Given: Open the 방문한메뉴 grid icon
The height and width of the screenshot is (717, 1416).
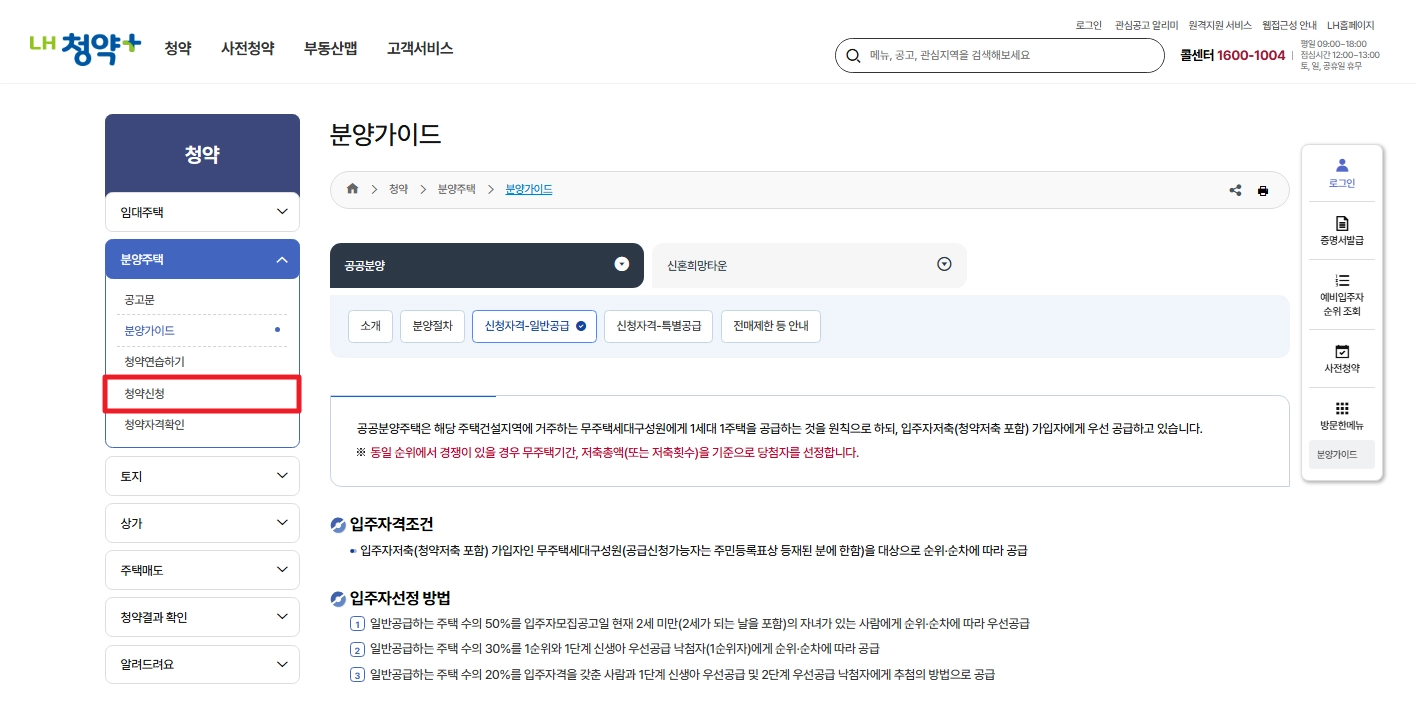Looking at the screenshot, I should (x=1341, y=412).
